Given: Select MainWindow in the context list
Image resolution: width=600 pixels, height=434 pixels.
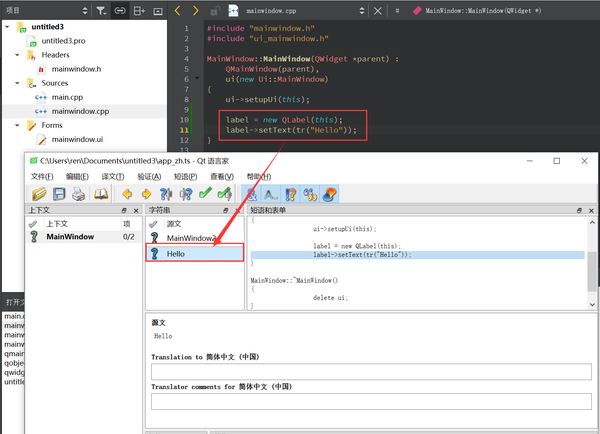Looking at the screenshot, I should click(x=70, y=237).
